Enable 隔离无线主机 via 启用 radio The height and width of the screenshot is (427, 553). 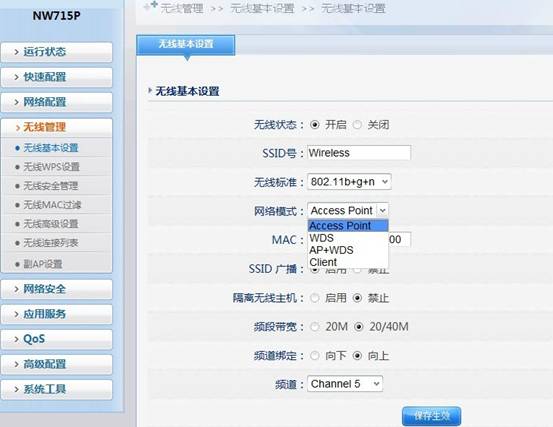tap(315, 298)
